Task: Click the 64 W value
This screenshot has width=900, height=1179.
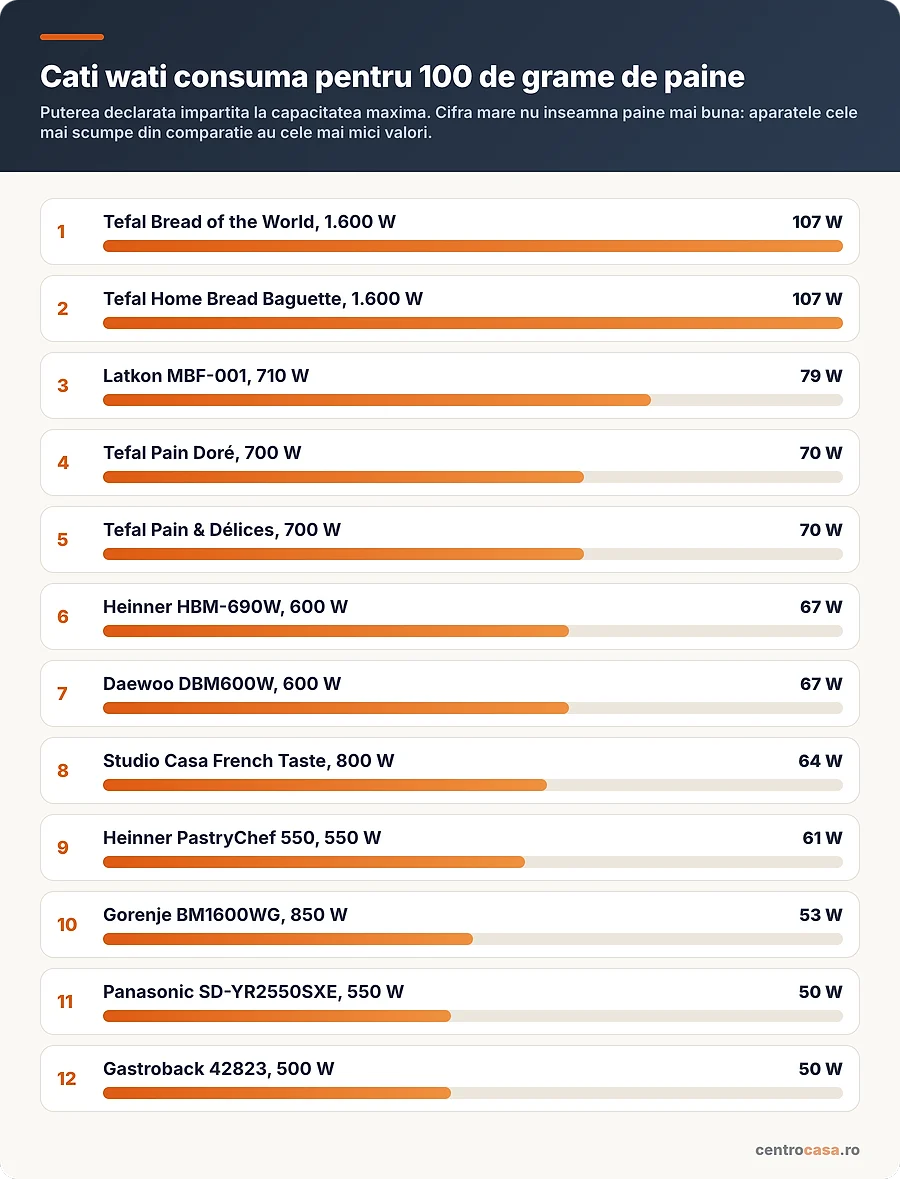Action: coord(820,761)
